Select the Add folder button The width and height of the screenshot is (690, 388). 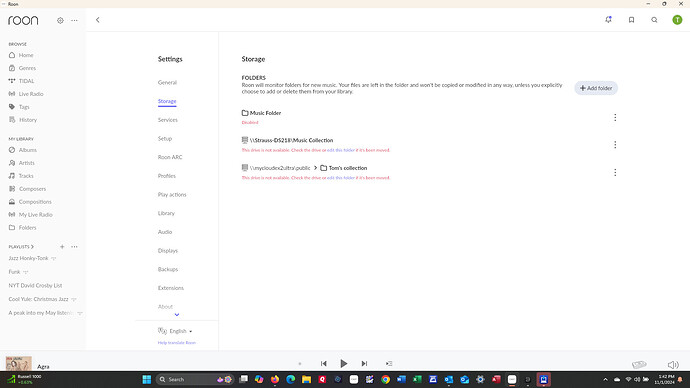(x=596, y=88)
